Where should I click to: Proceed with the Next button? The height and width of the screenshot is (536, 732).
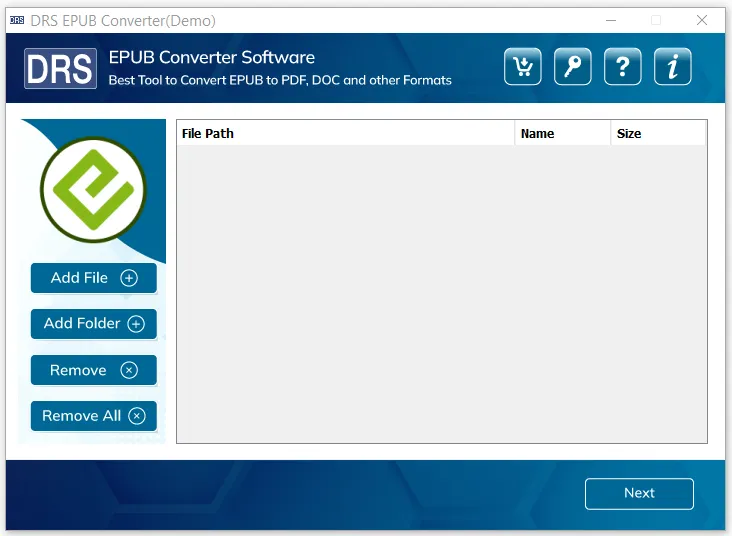(639, 494)
